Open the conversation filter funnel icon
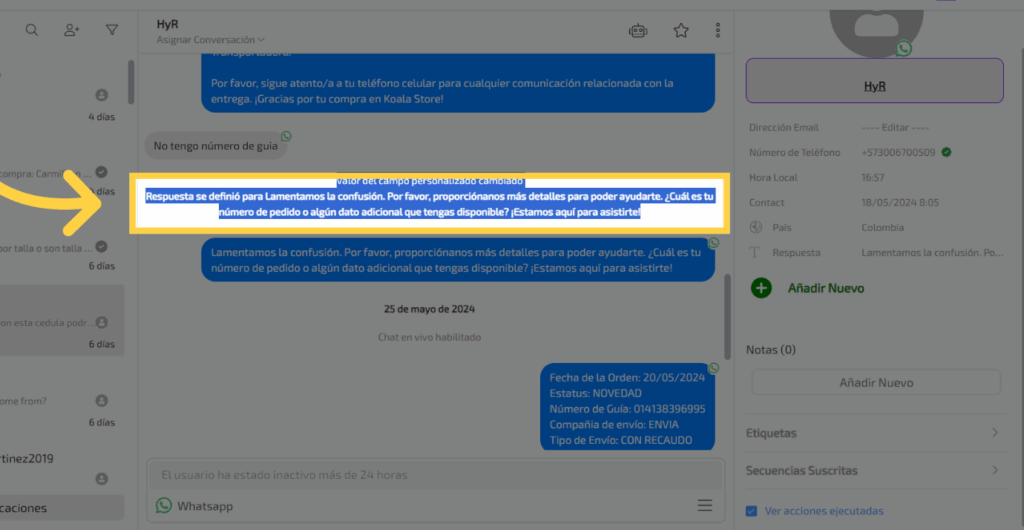Image resolution: width=1024 pixels, height=530 pixels. click(112, 30)
